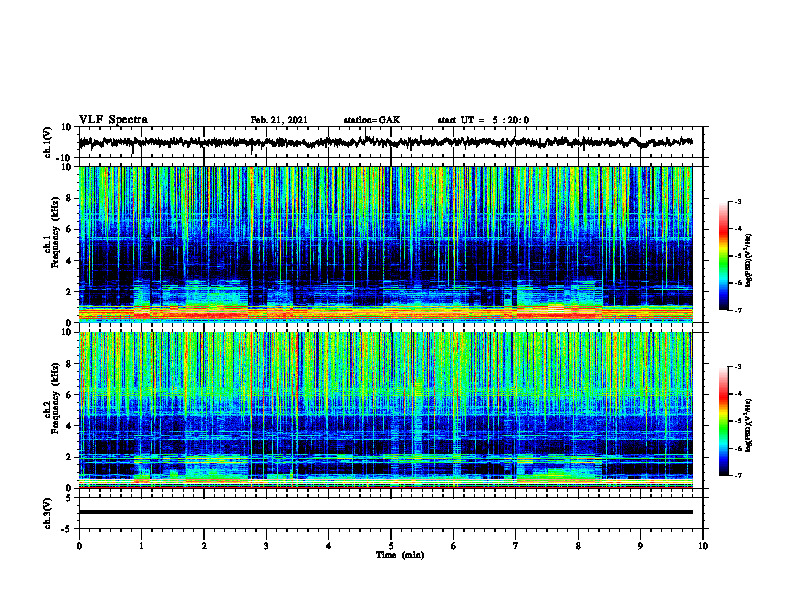Click time axis tick label "2"
The image size is (792, 612).
pos(204,546)
